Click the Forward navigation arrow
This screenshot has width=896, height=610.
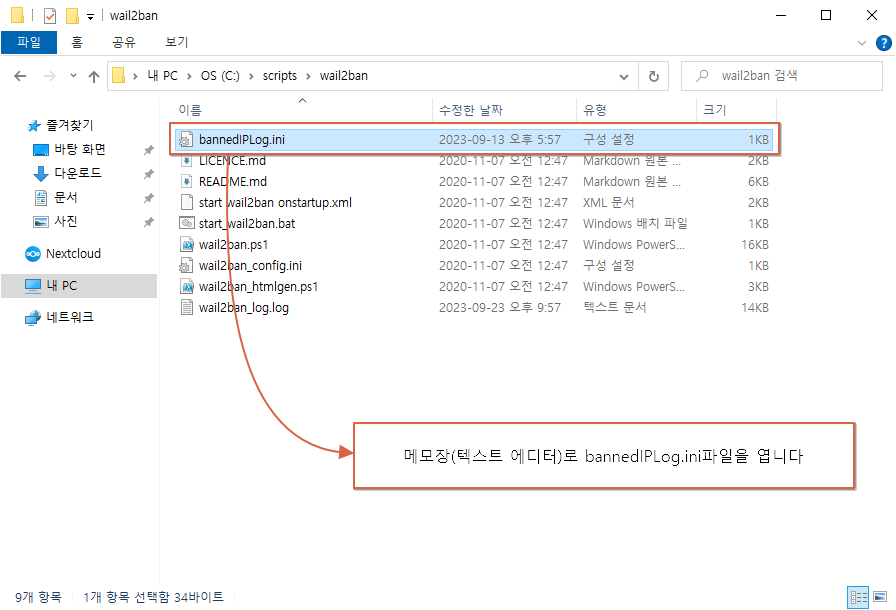click(50, 76)
